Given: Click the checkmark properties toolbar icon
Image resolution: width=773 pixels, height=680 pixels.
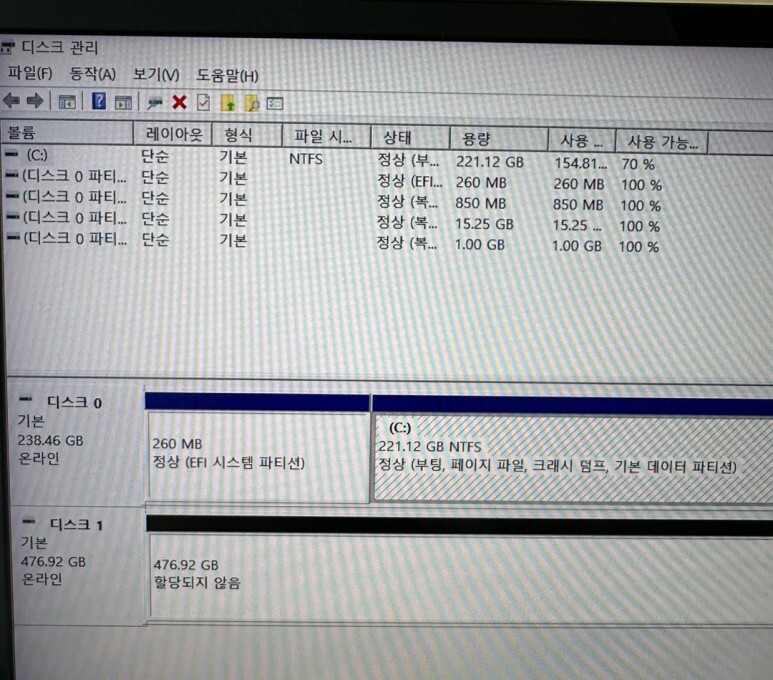Looking at the screenshot, I should 203,103.
